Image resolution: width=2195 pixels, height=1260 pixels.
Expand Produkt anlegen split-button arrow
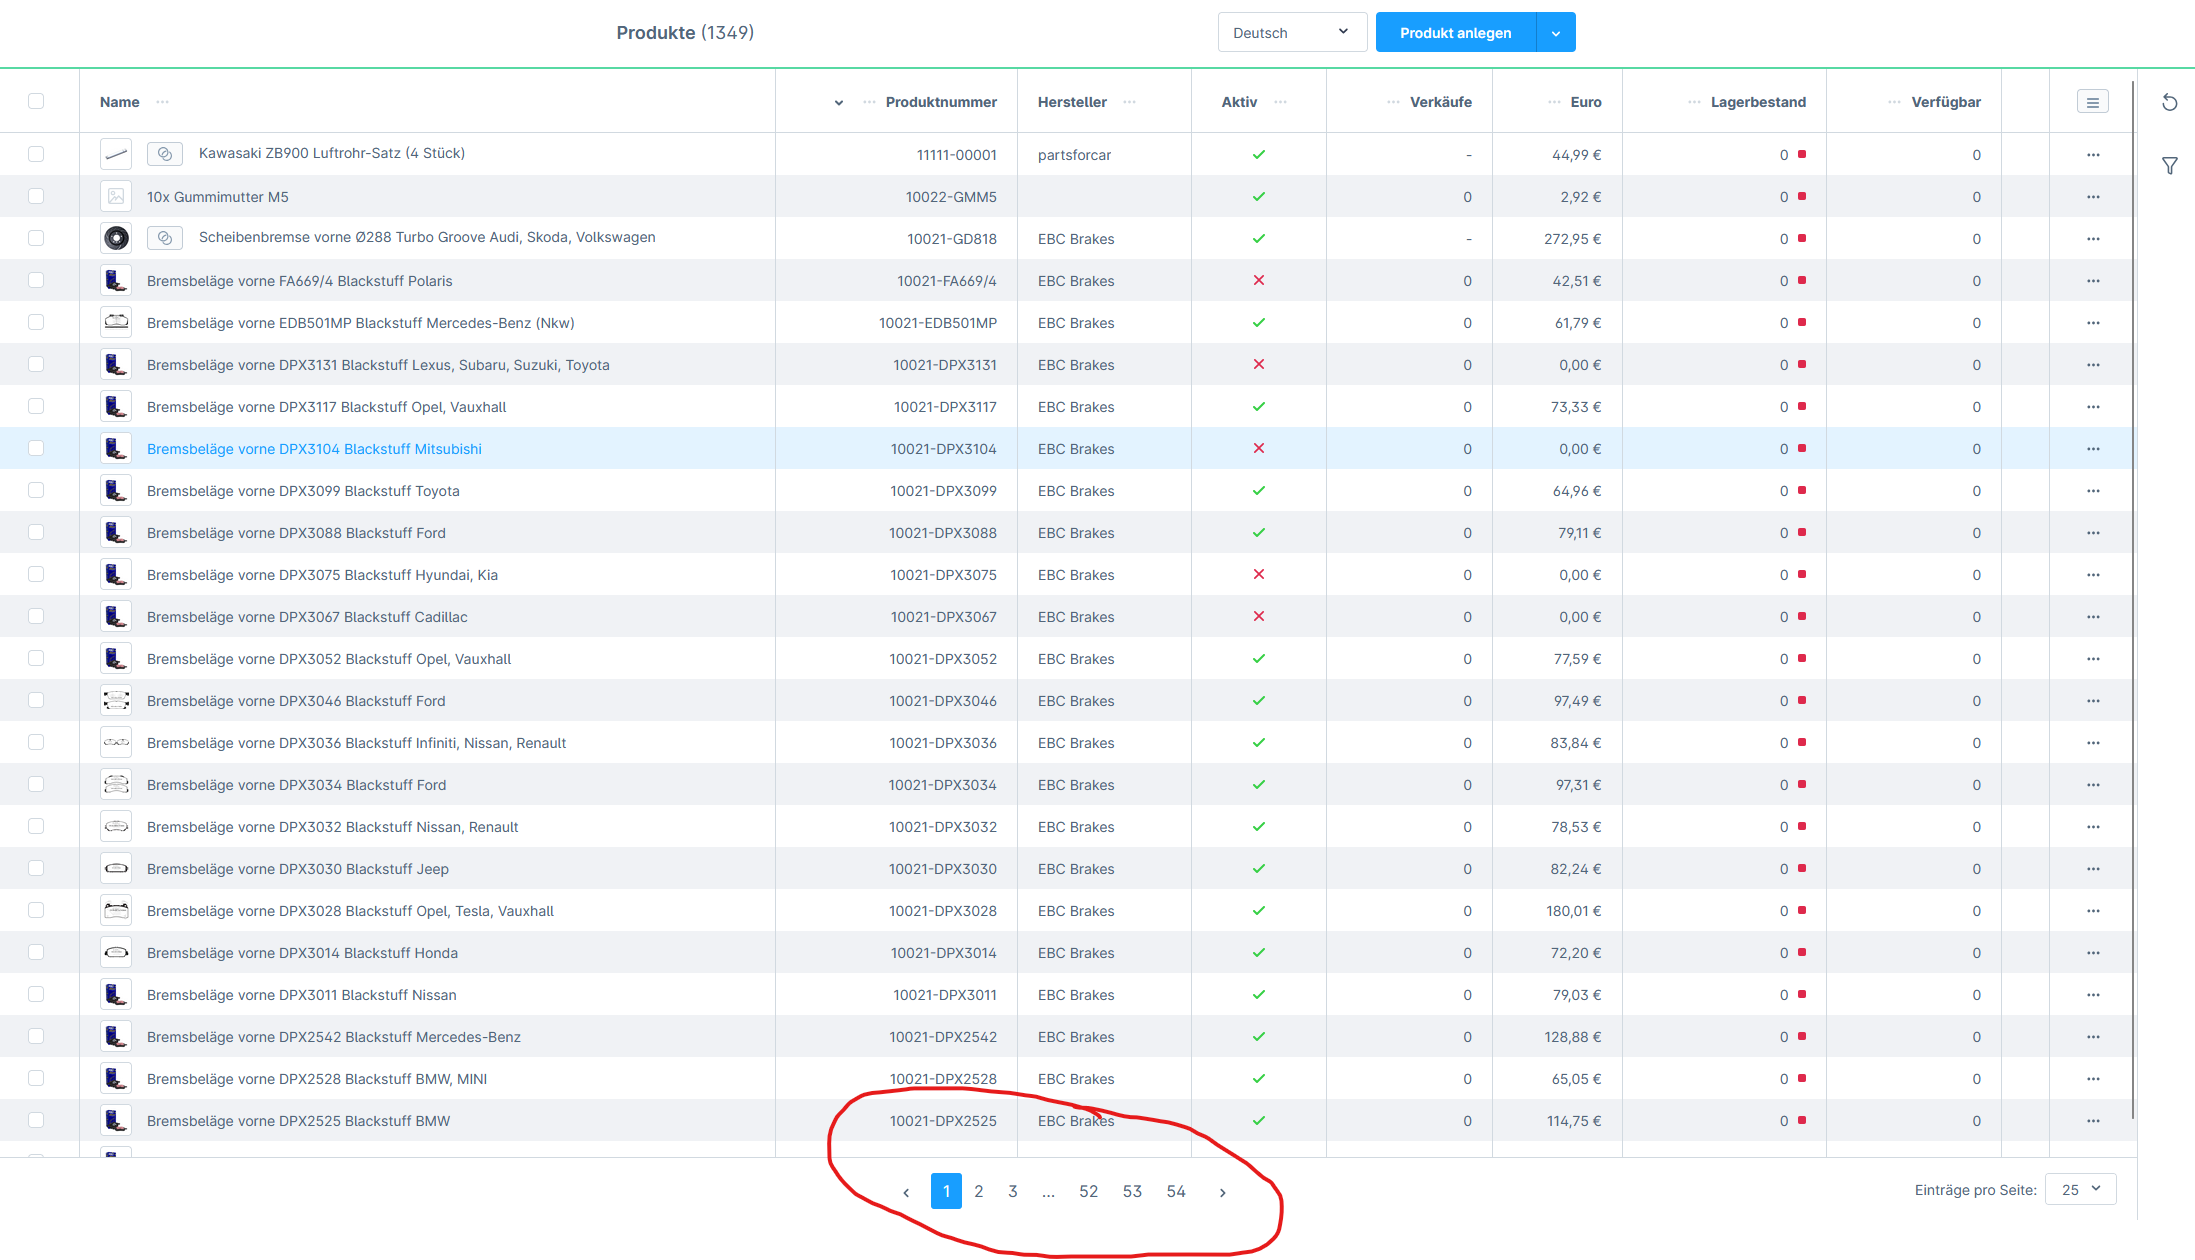point(1555,33)
